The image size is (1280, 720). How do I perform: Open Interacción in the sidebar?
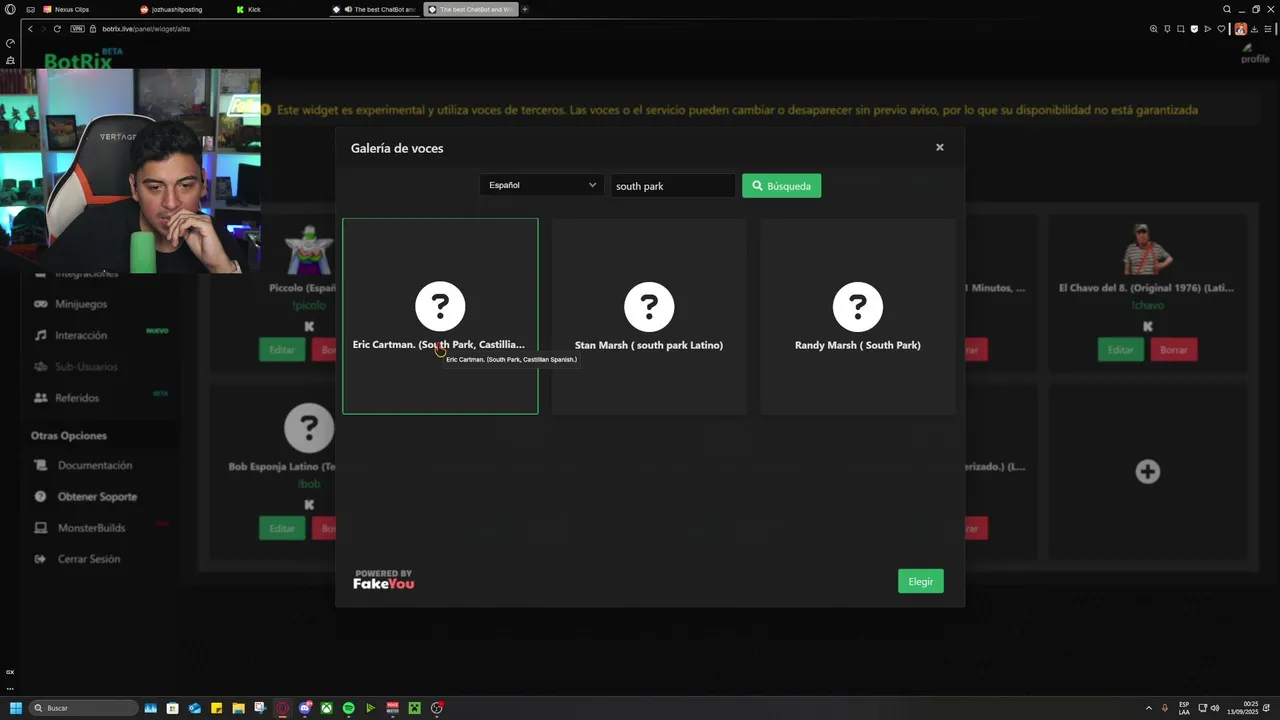coord(81,335)
